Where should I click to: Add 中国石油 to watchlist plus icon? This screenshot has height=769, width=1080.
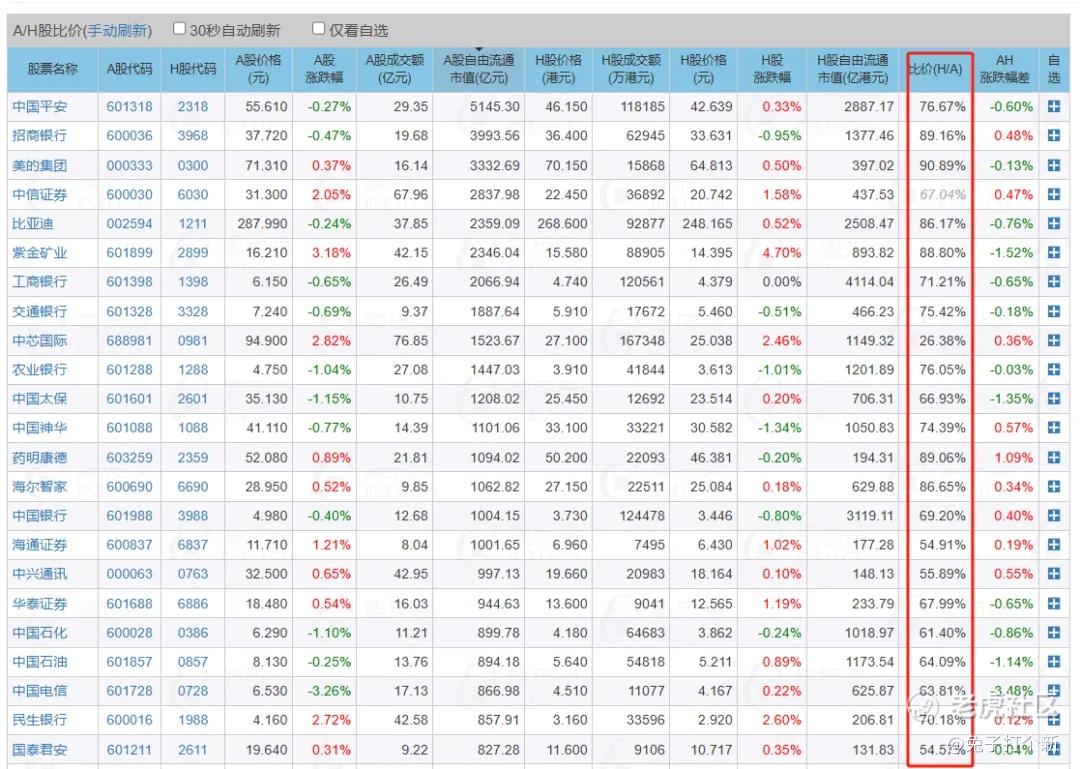1053,662
